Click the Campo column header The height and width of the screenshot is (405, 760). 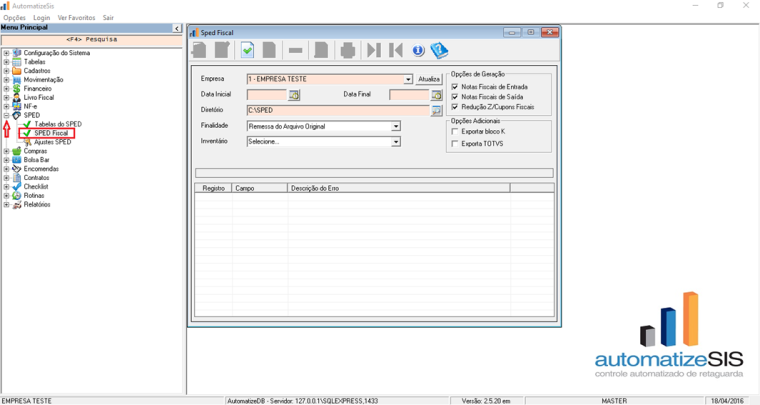(x=260, y=188)
